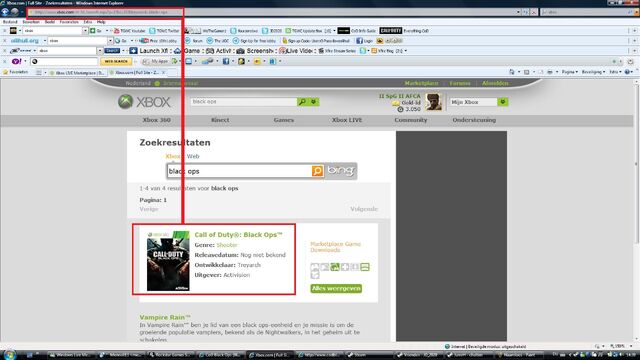This screenshot has width=640, height=360.
Task: Open dropdown arrow next to header search button
Action: 313,102
